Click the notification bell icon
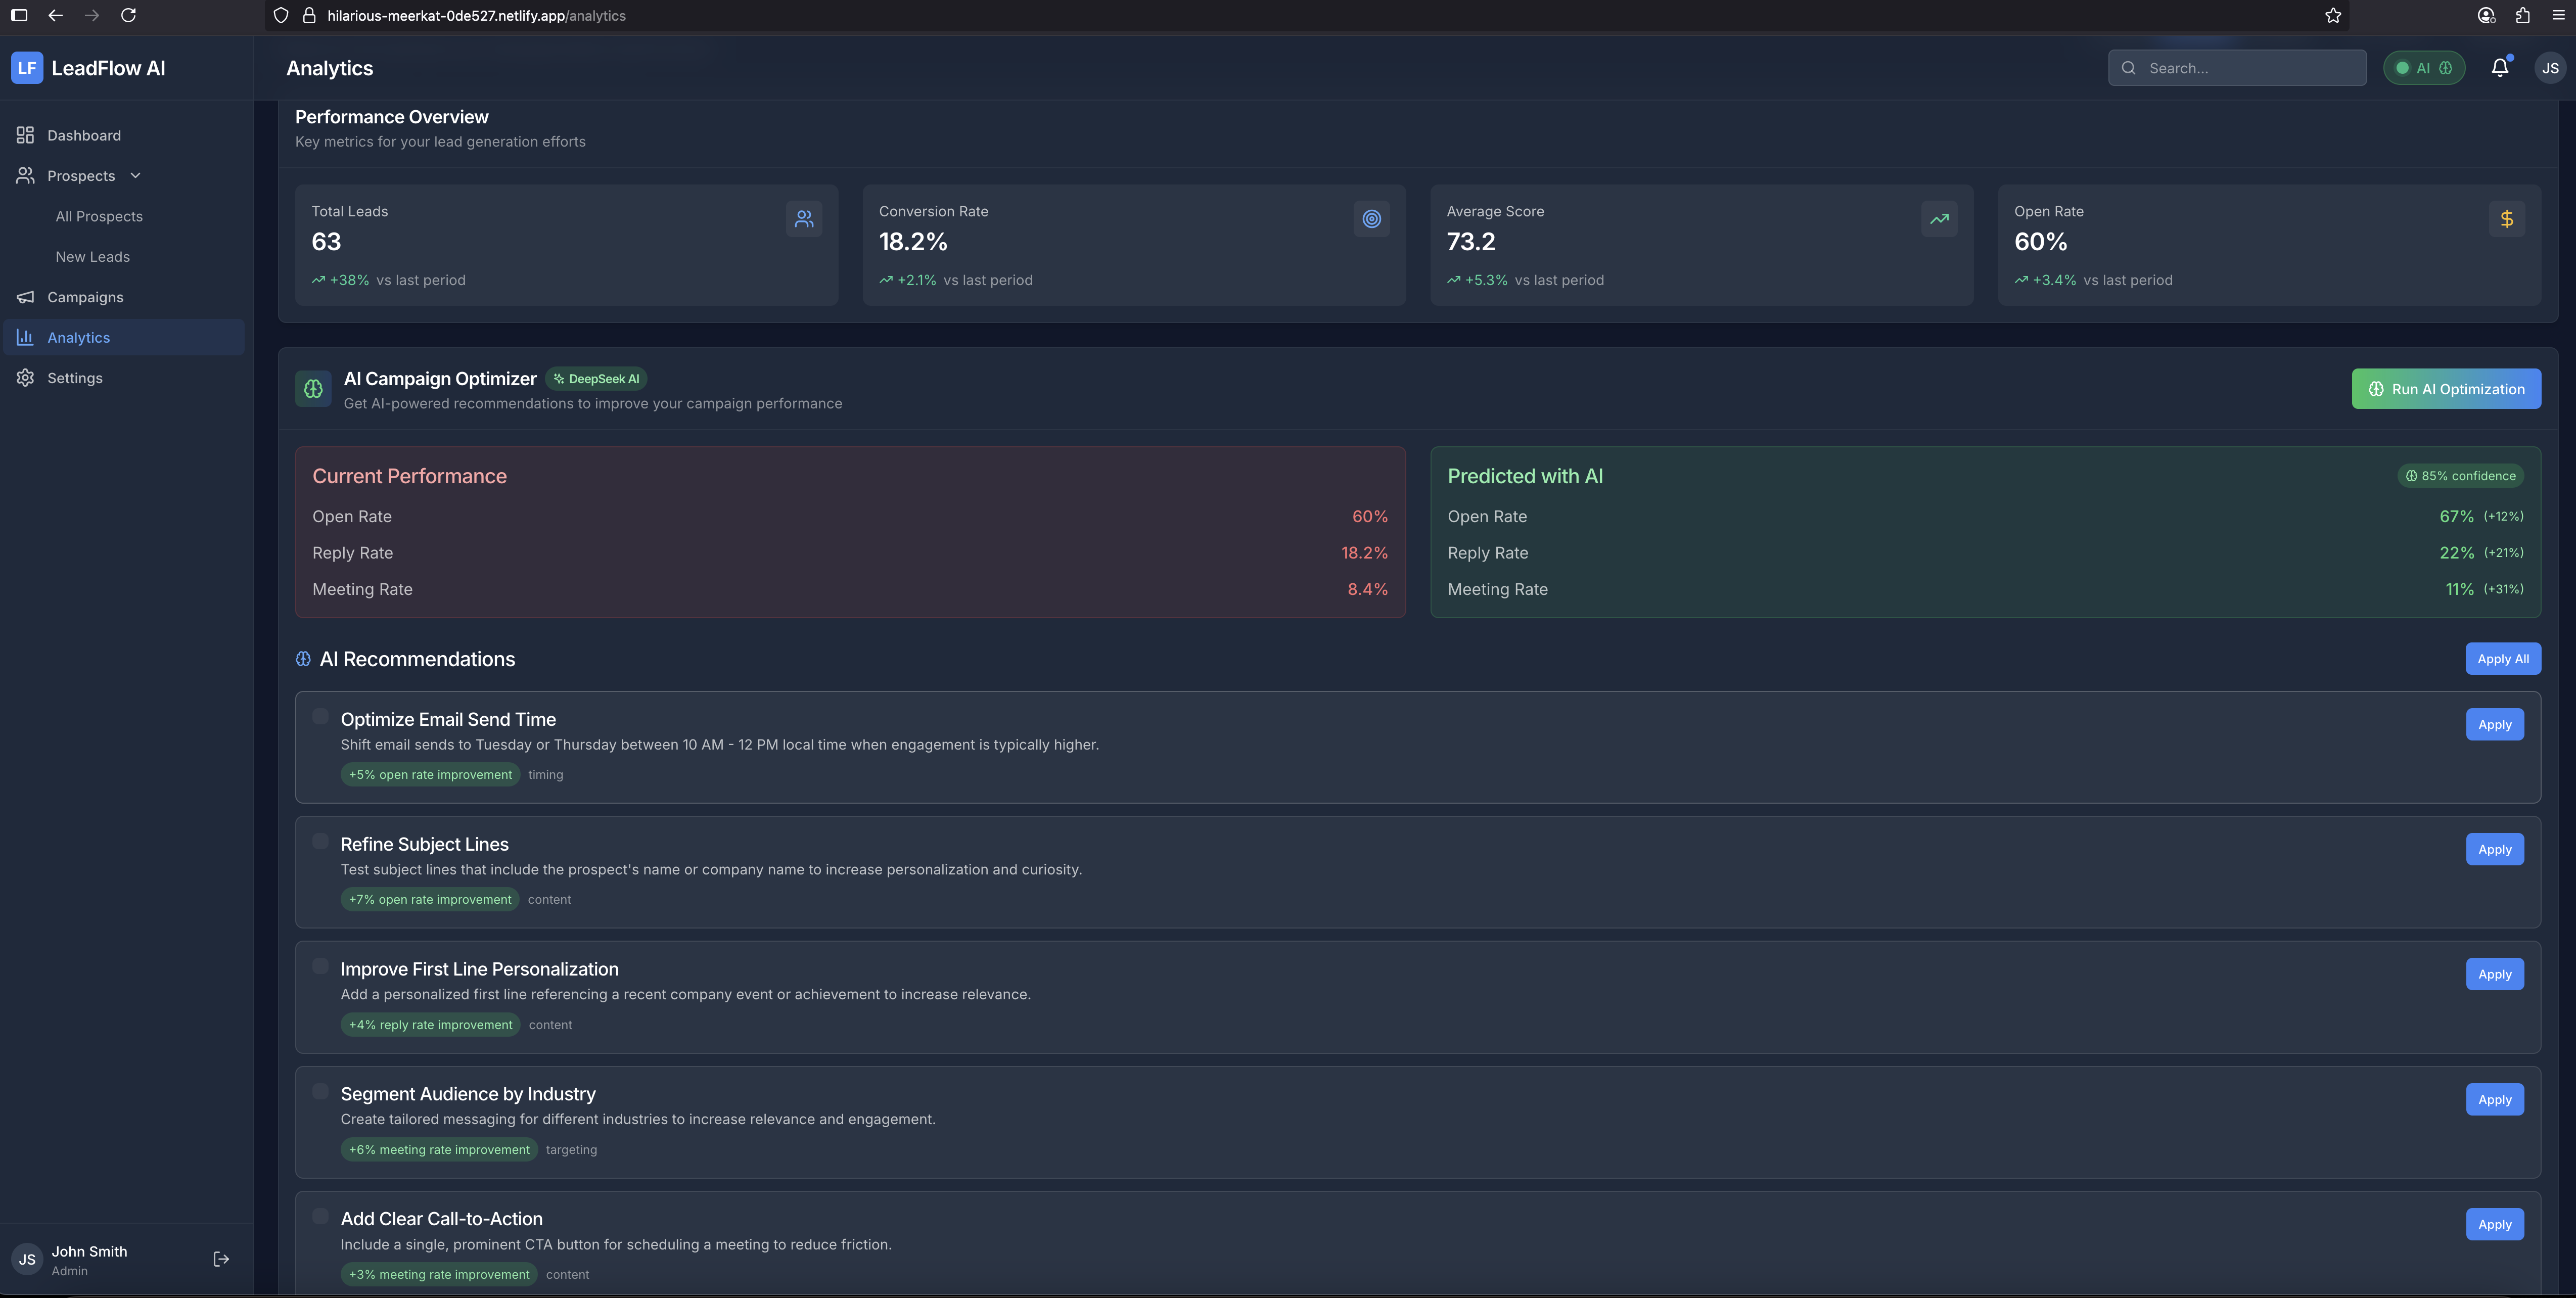The image size is (2576, 1298). pyautogui.click(x=2499, y=68)
